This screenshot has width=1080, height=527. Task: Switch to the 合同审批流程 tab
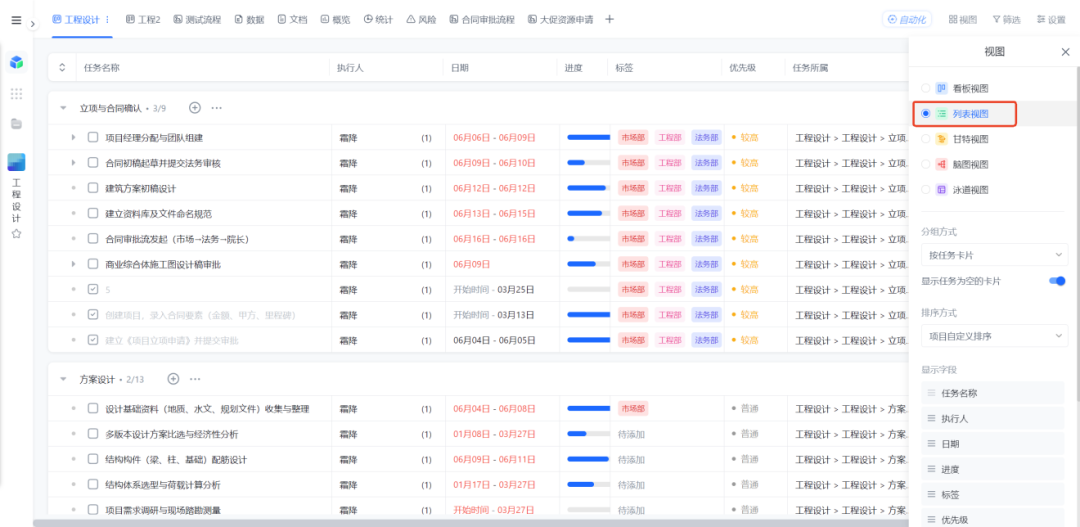482,20
